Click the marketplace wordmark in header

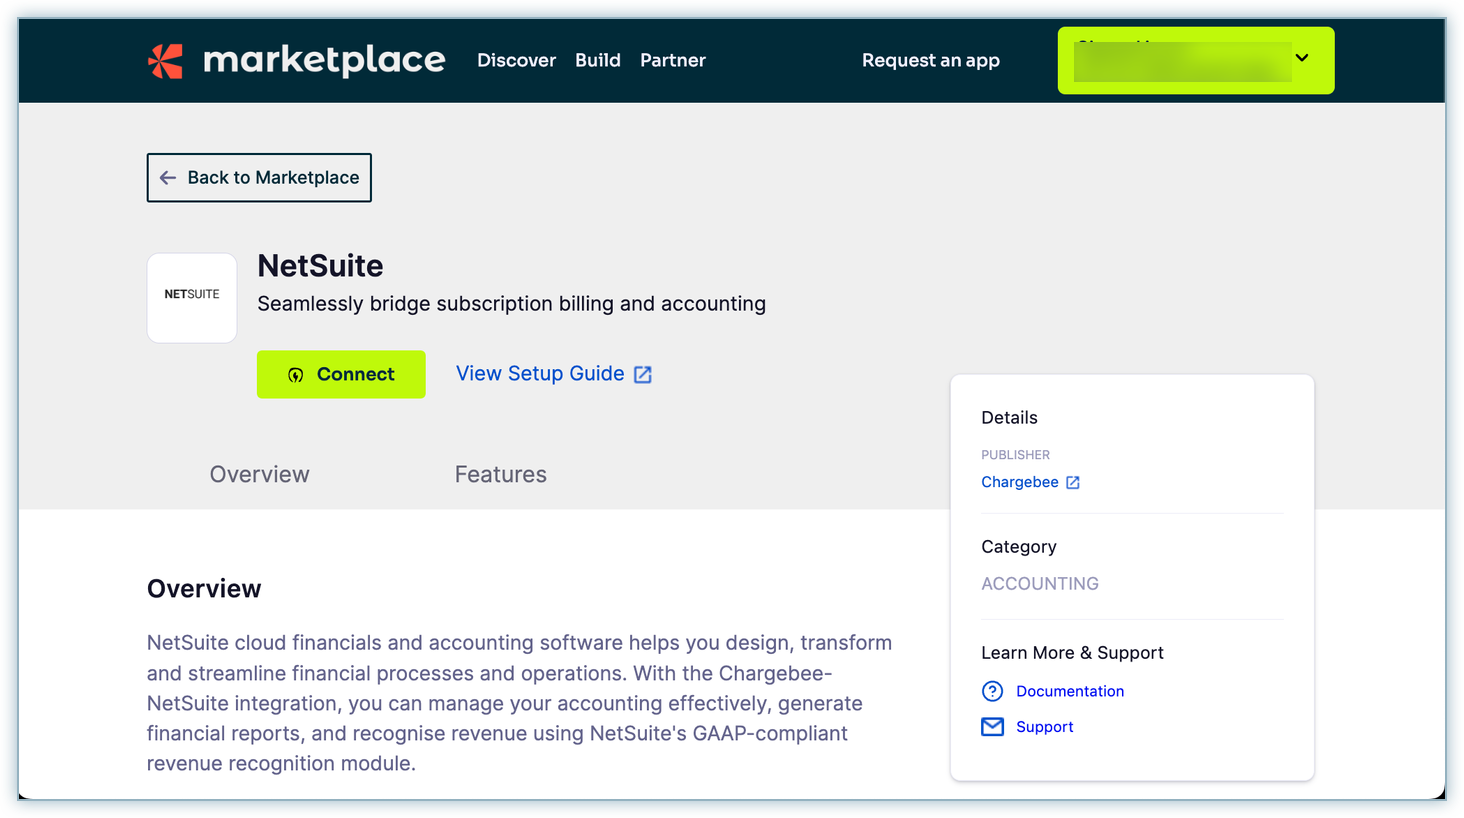tap(324, 61)
